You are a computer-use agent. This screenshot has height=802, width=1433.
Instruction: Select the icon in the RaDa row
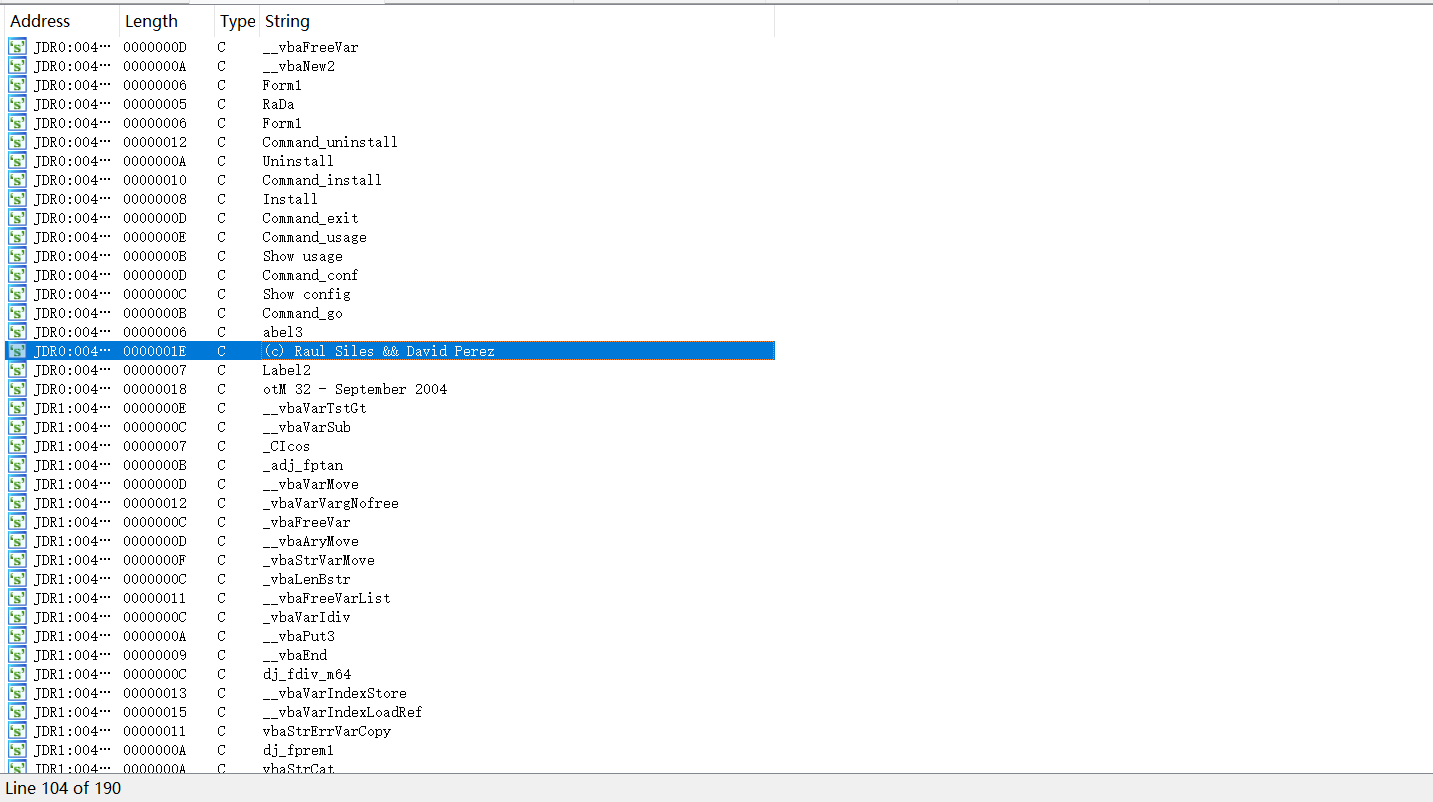click(17, 104)
